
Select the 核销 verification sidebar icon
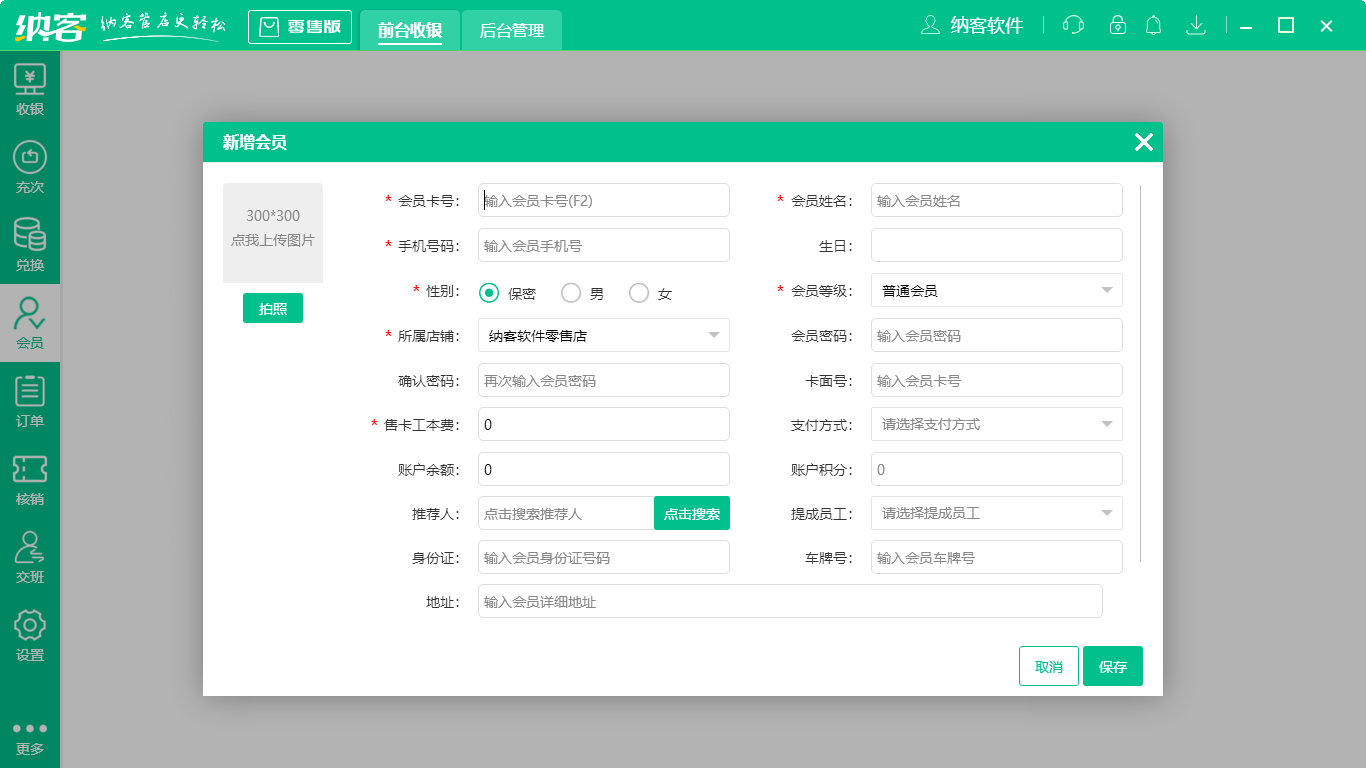pyautogui.click(x=30, y=478)
